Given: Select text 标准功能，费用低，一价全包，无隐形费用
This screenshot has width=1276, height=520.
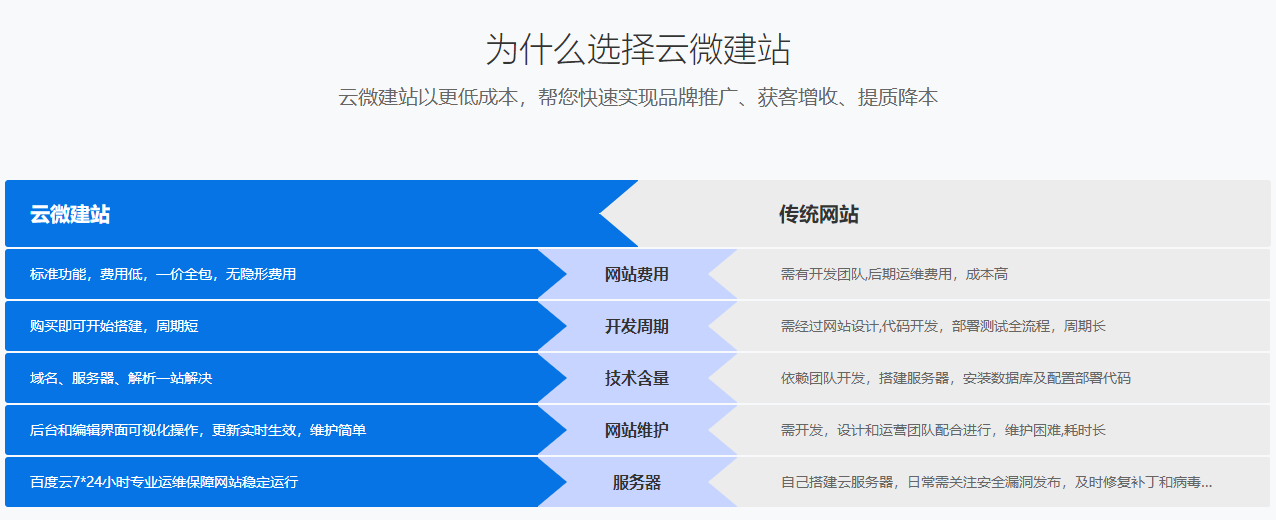Looking at the screenshot, I should (x=163, y=274).
